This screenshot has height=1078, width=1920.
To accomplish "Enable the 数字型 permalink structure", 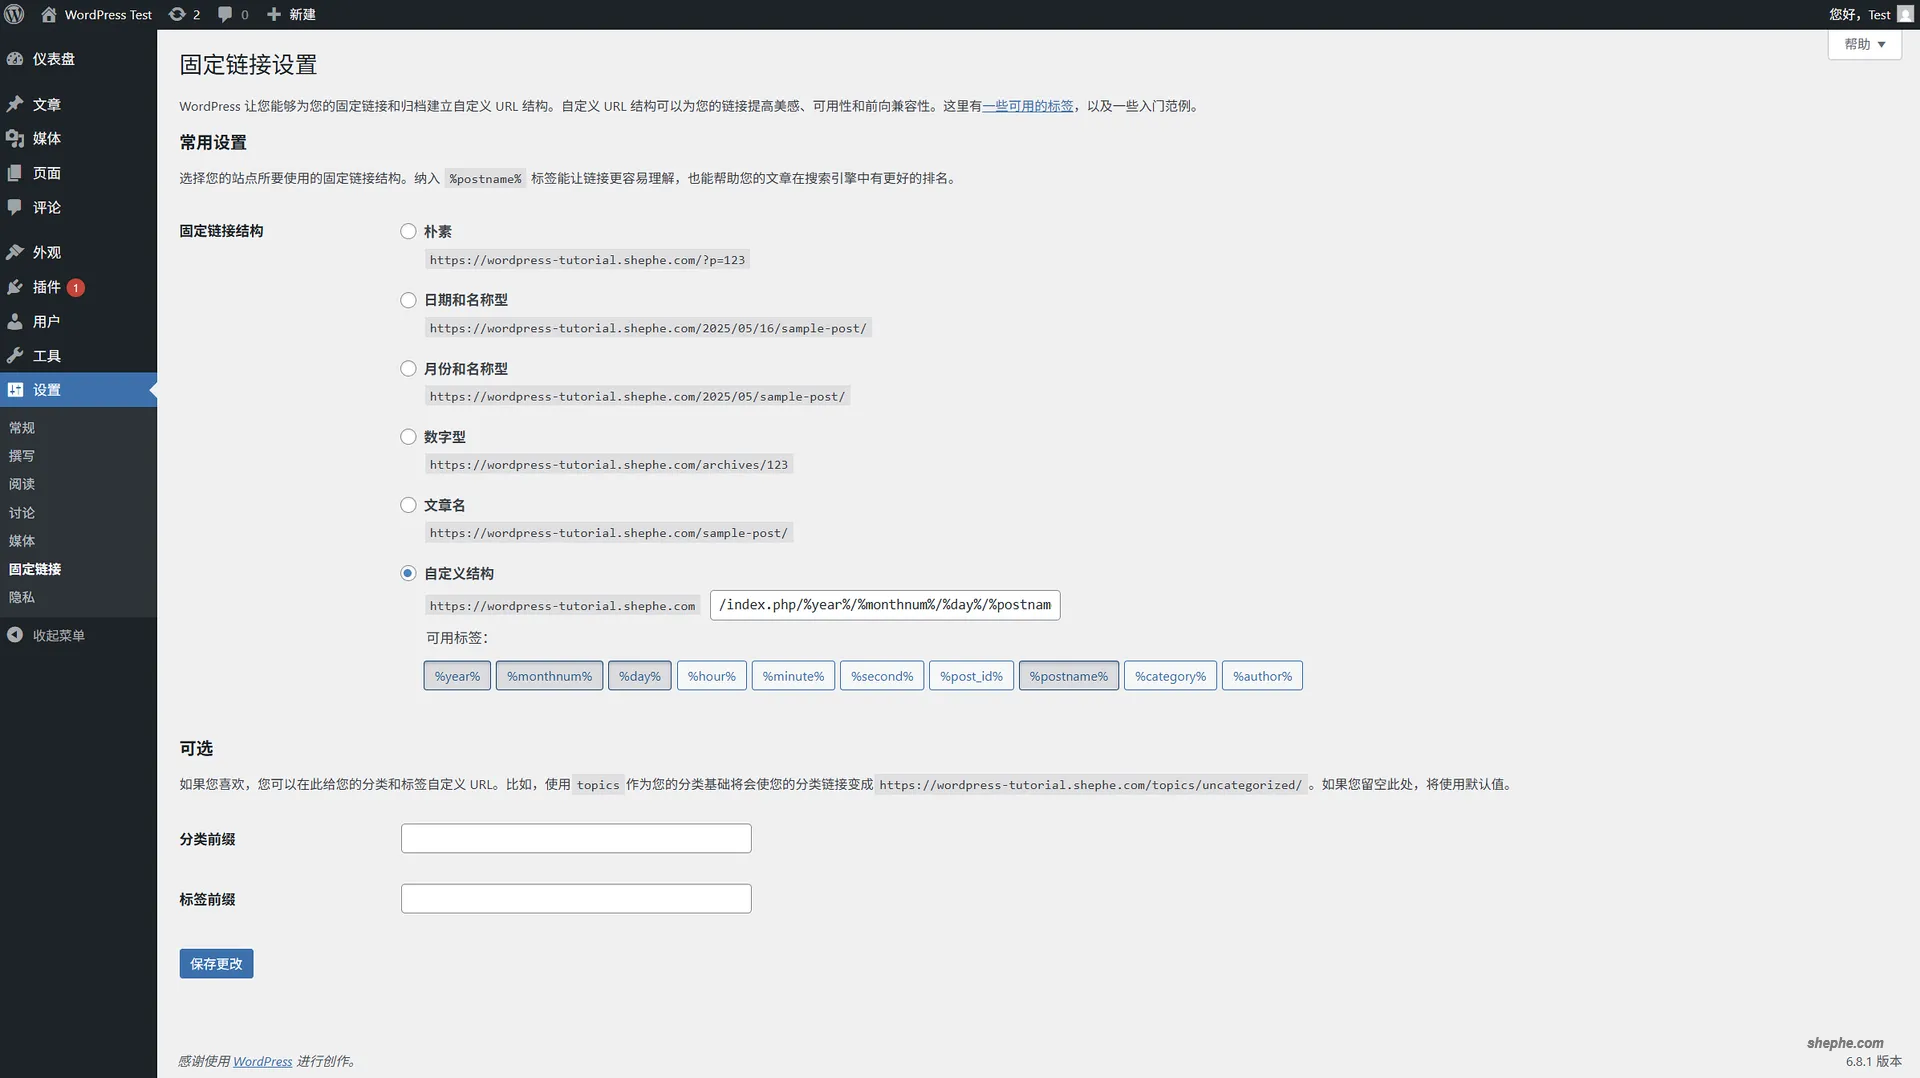I will 407,436.
